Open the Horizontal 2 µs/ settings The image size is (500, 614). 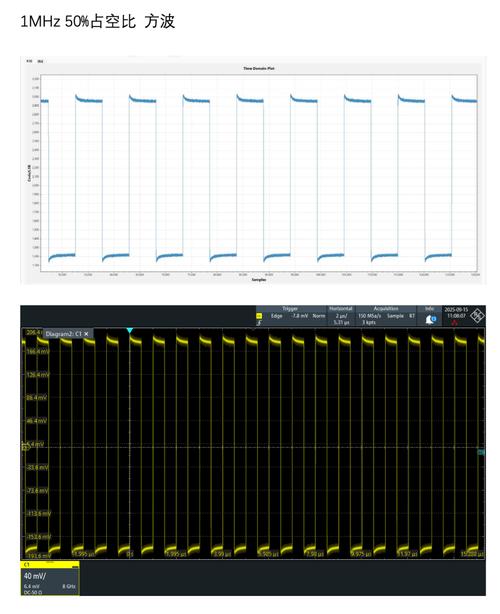pos(341,316)
